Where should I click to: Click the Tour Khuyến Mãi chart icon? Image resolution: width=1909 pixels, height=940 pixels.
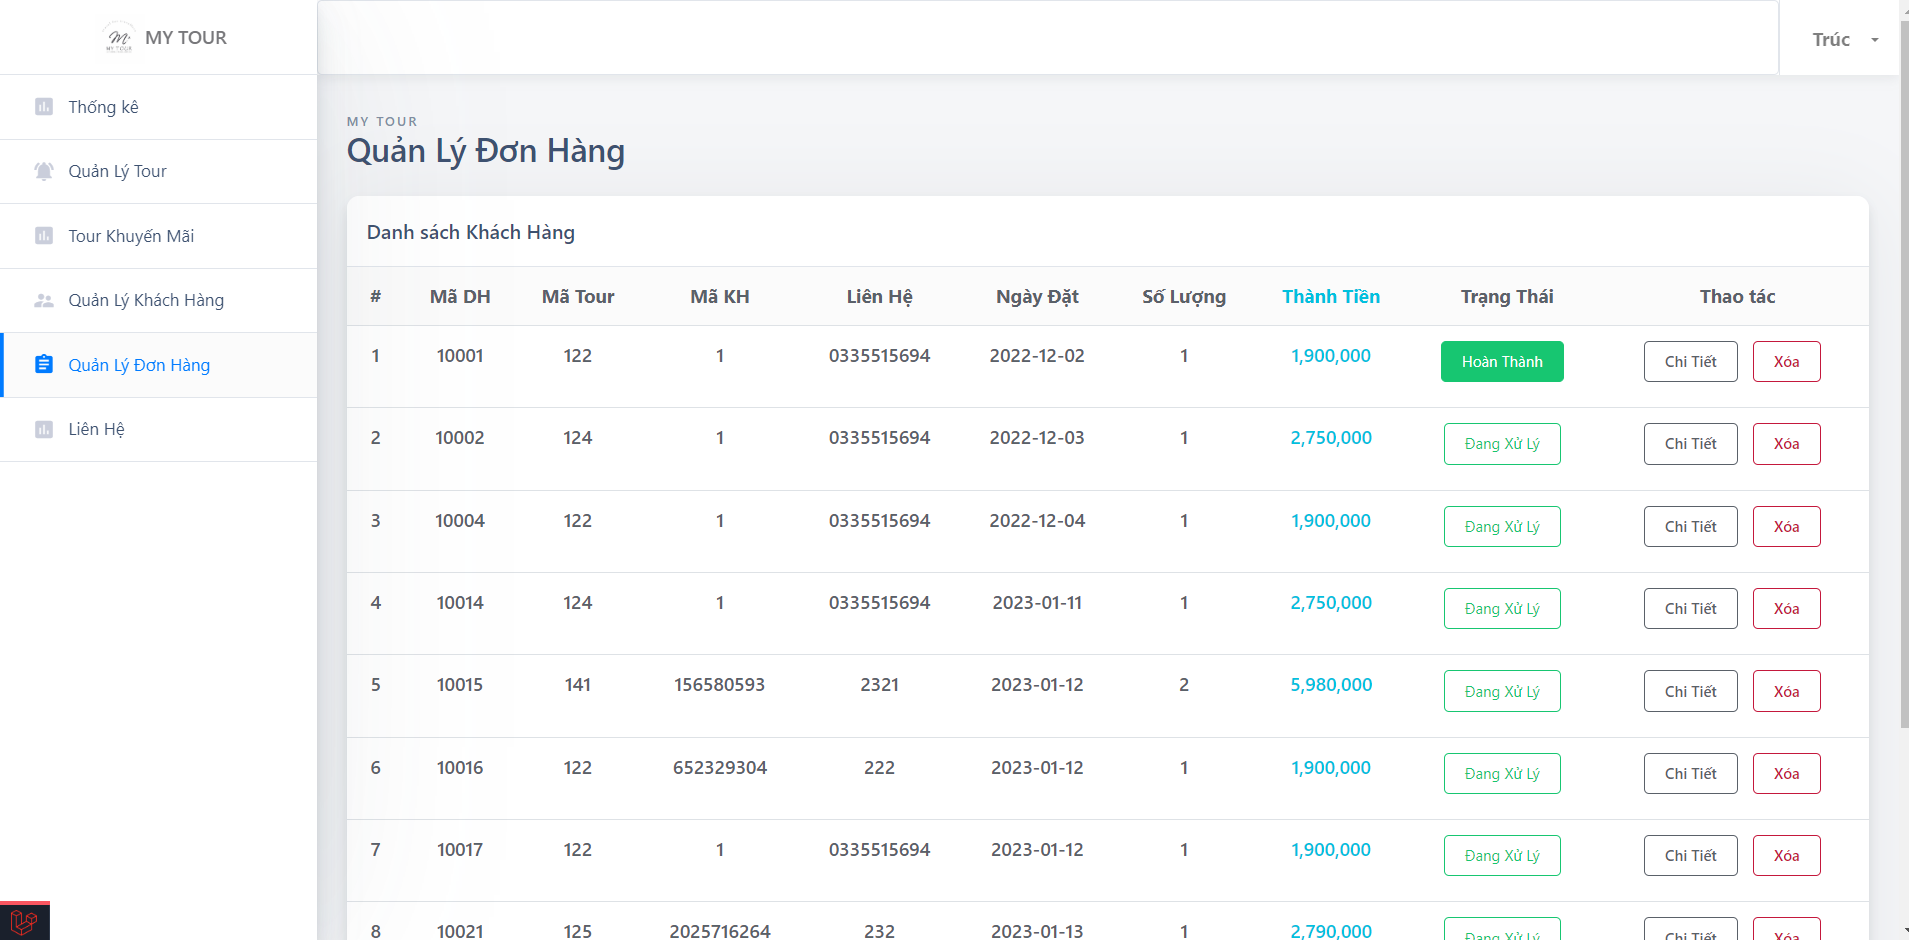click(44, 236)
